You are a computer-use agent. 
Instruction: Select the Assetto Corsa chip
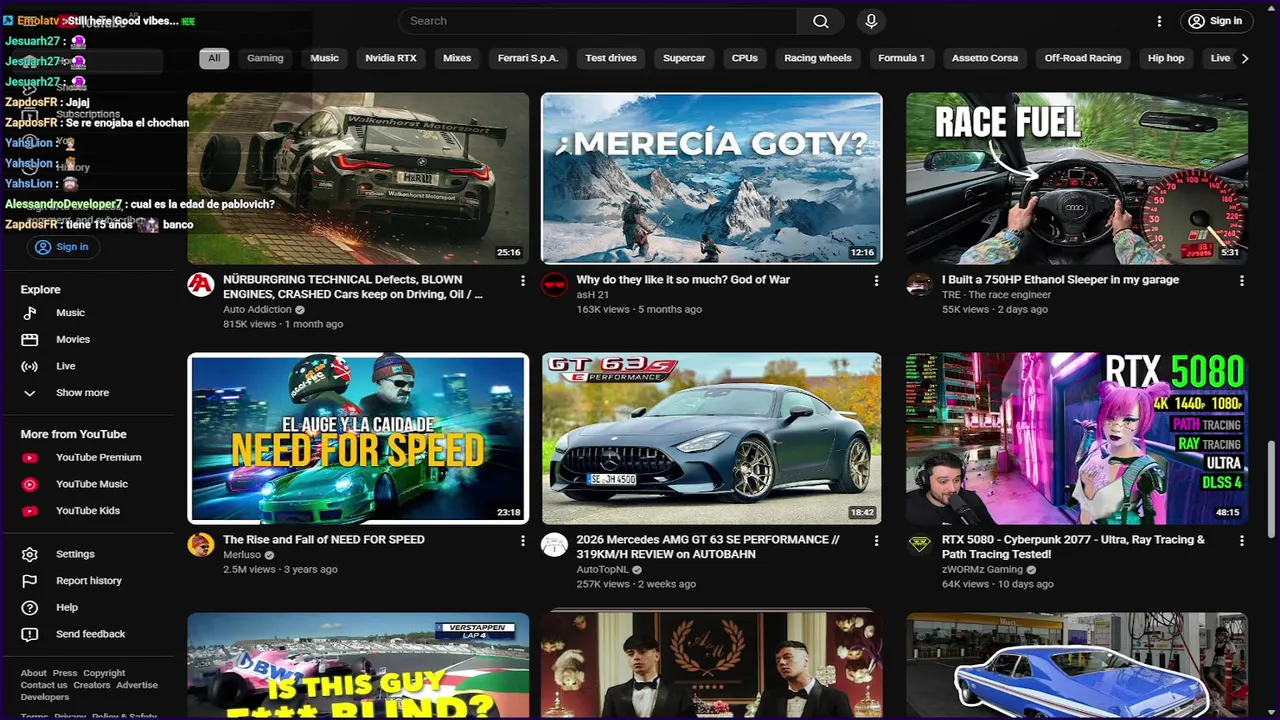(985, 58)
